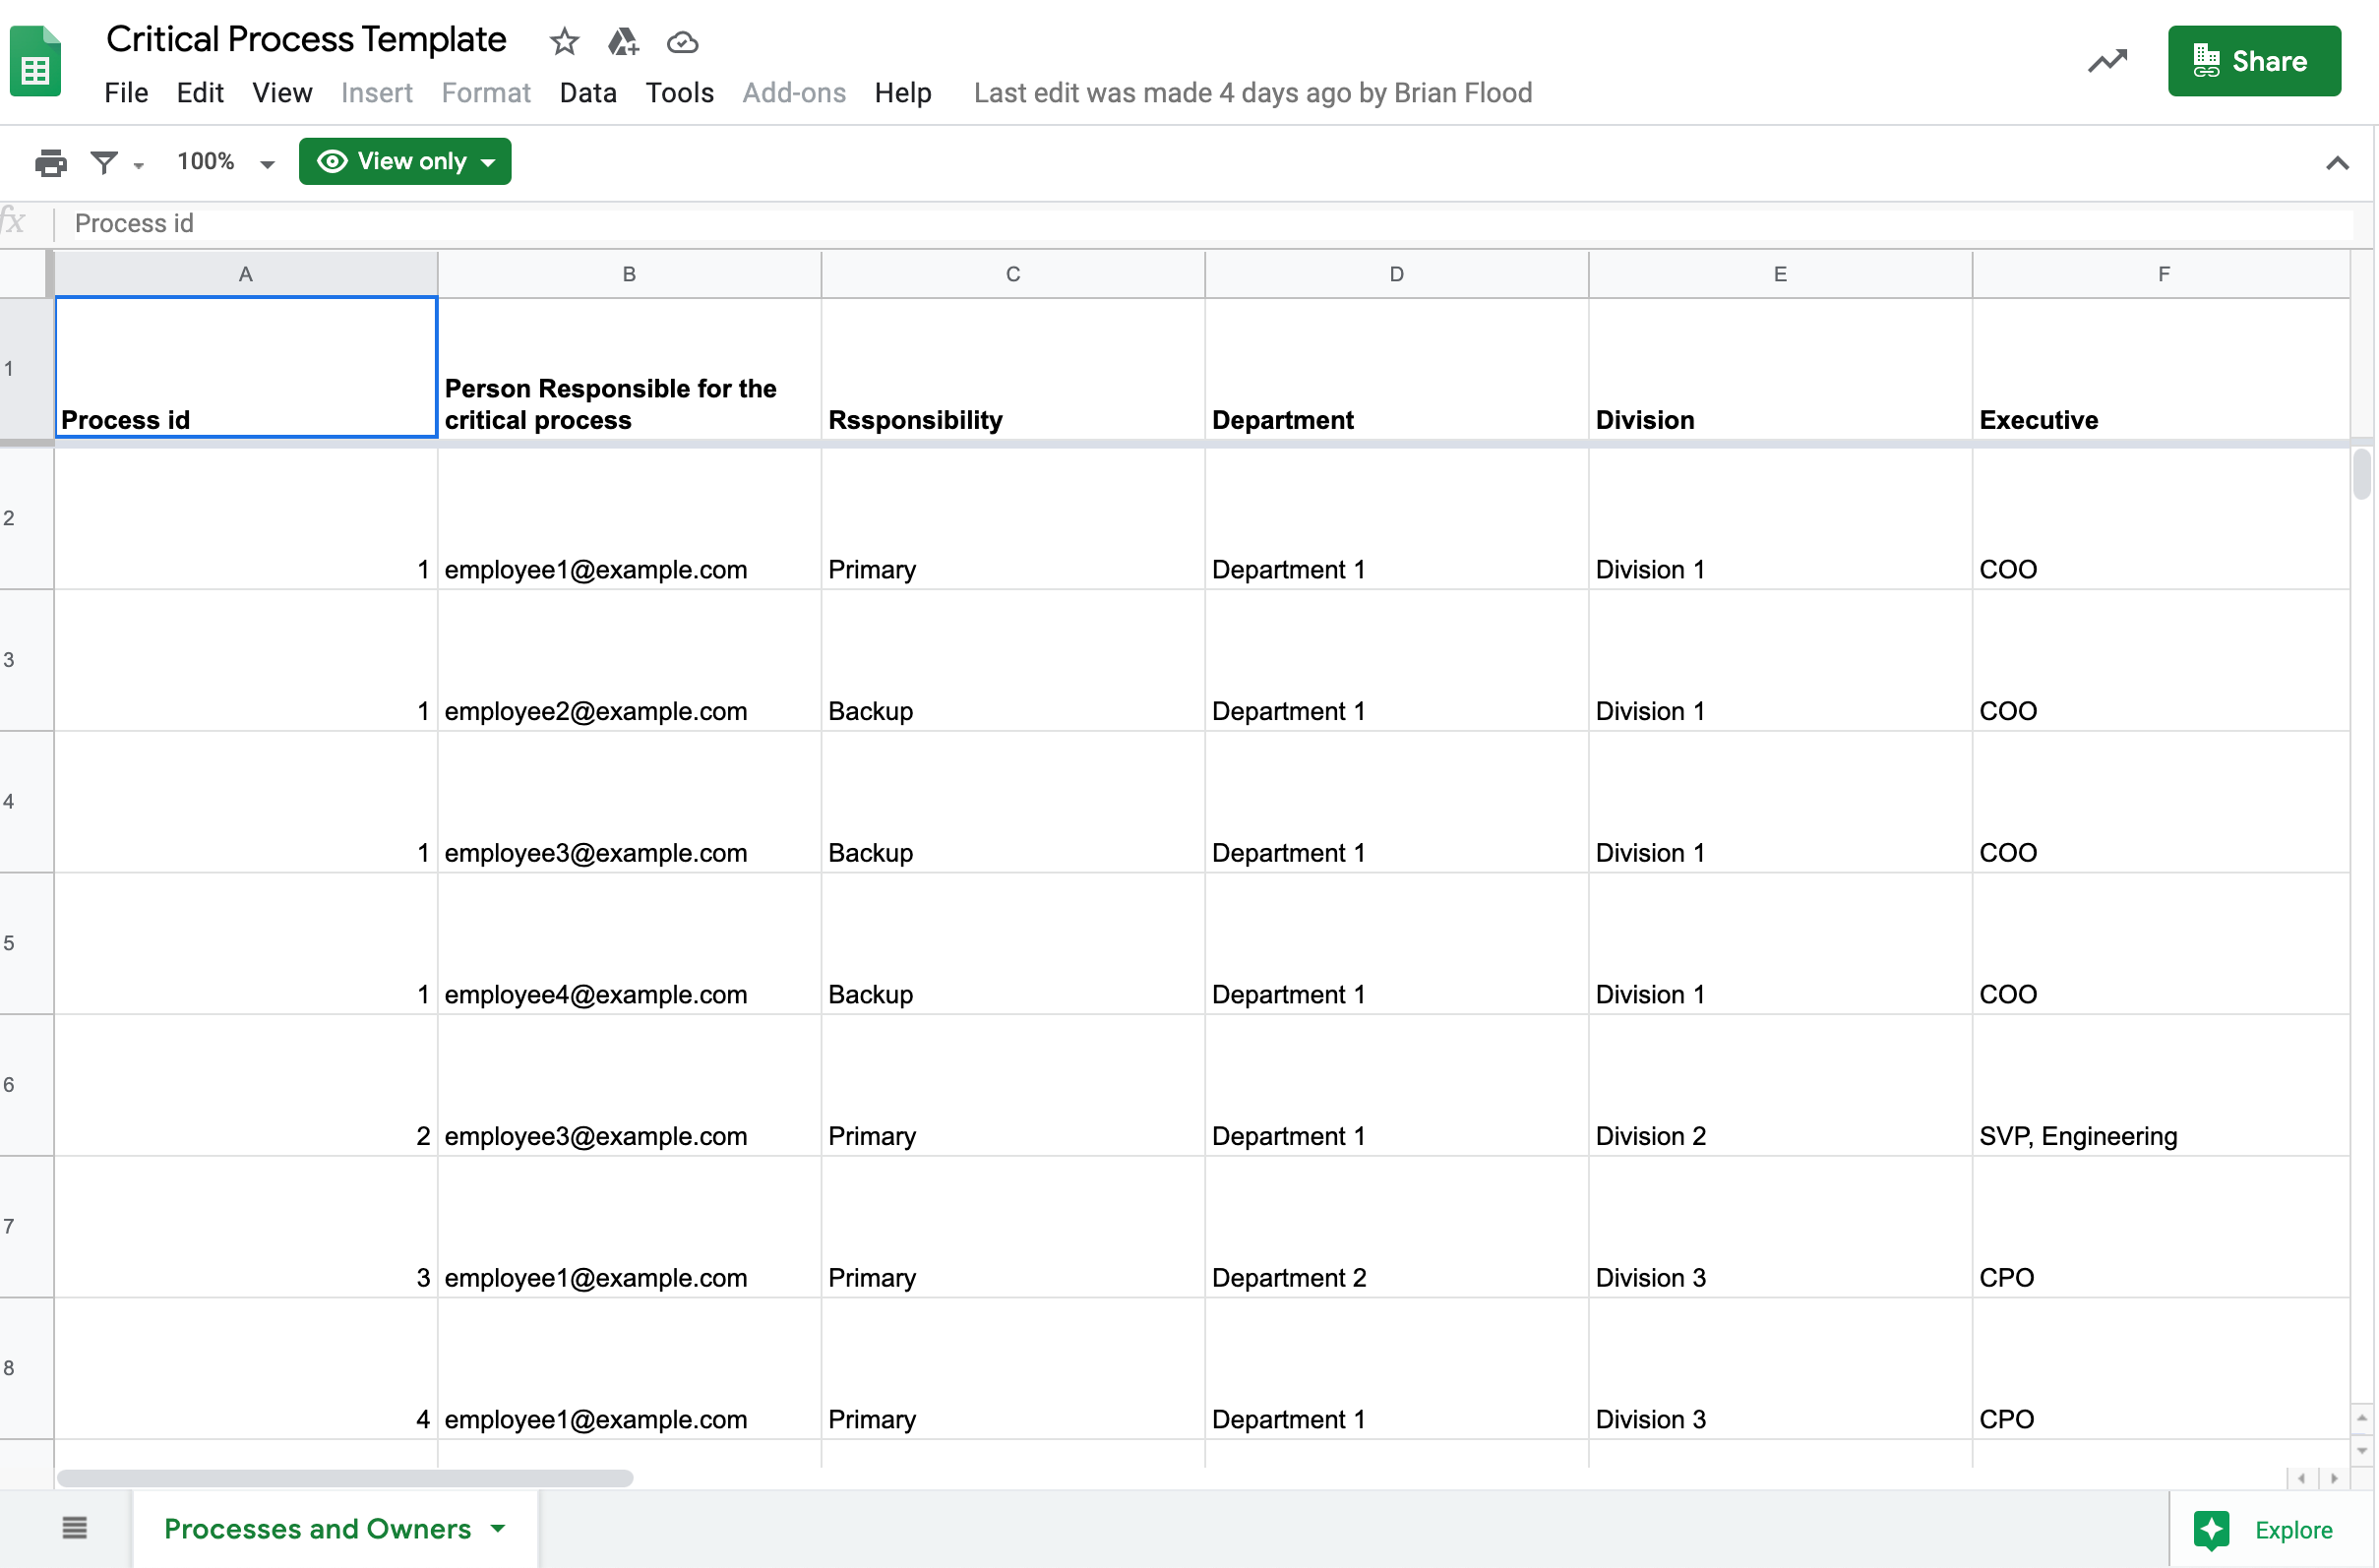This screenshot has width=2379, height=1568.
Task: Select column A header
Action: pos(246,274)
